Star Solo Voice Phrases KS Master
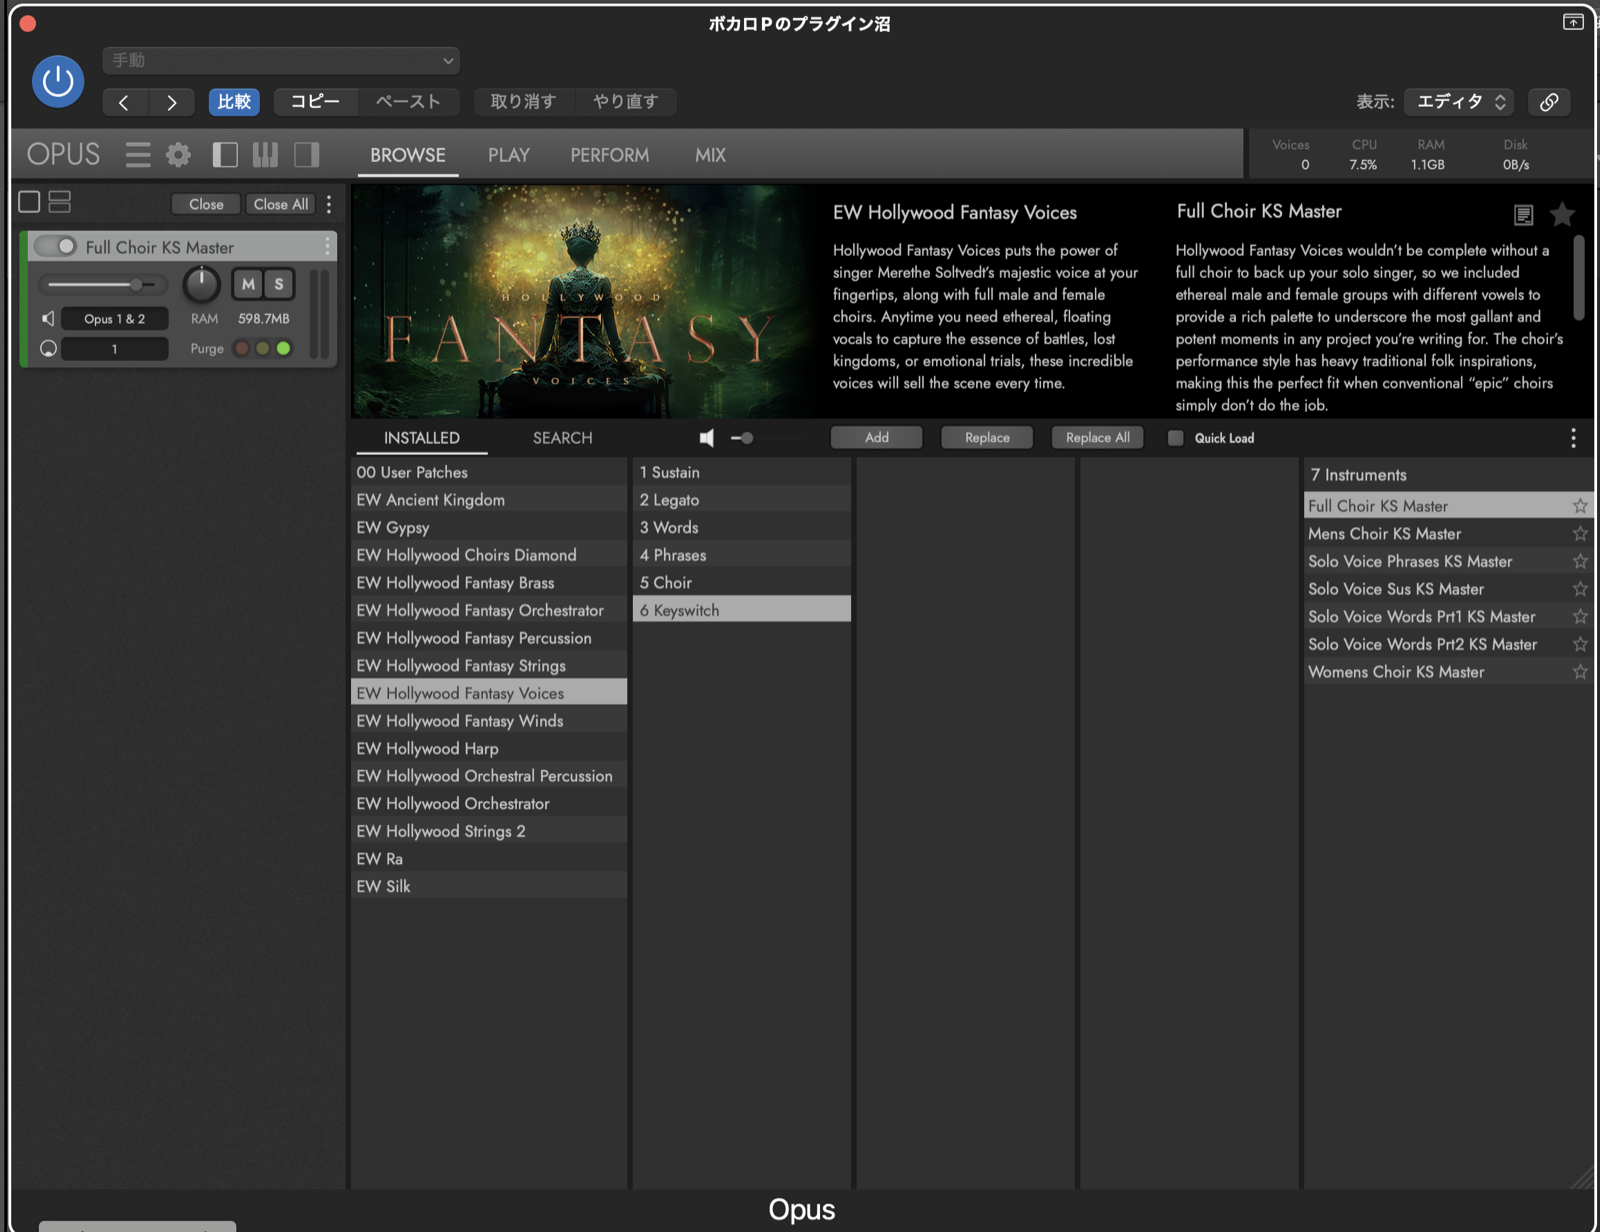Screen dimensions: 1600x1232 [1580, 561]
